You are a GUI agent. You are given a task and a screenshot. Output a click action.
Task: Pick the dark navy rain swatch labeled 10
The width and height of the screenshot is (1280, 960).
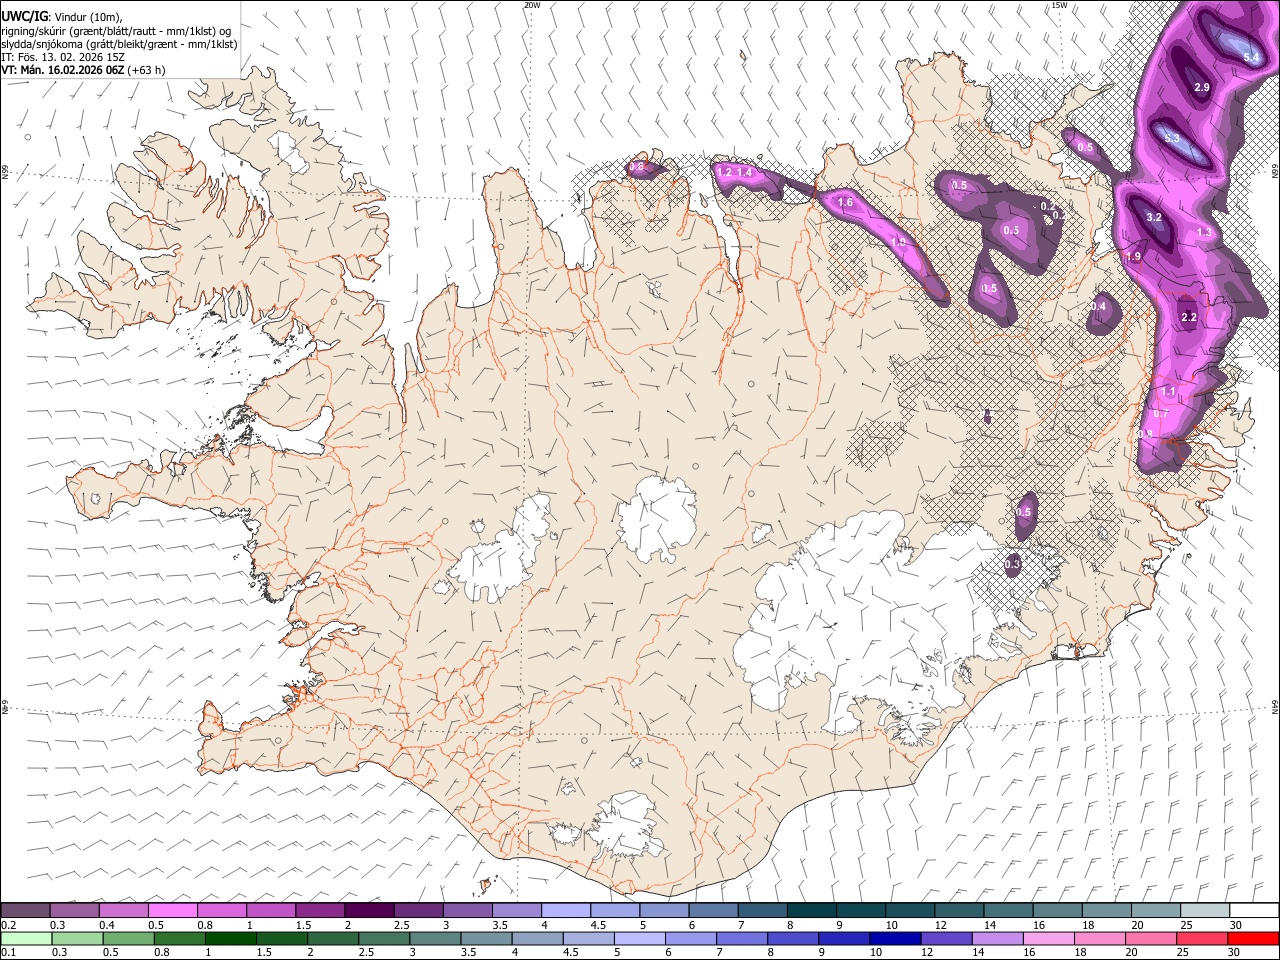coord(894,938)
